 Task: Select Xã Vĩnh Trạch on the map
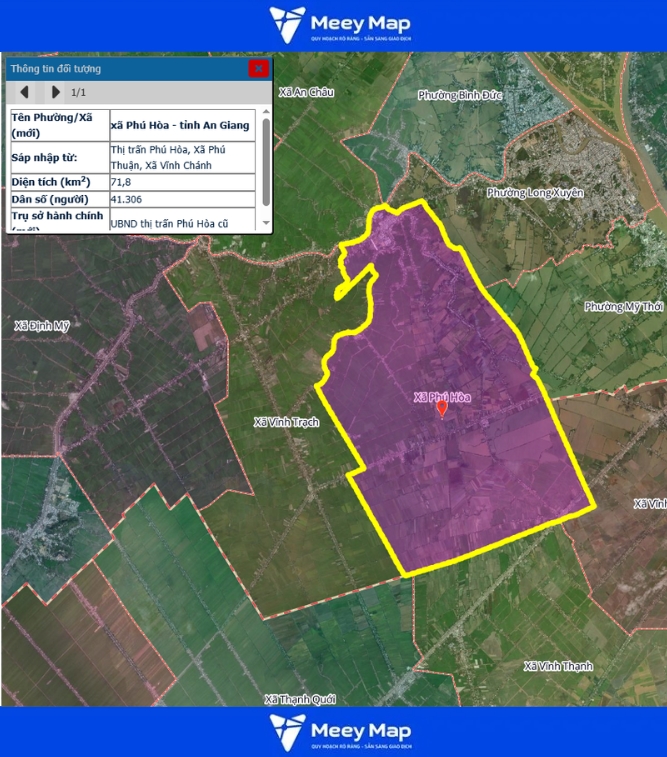(286, 422)
